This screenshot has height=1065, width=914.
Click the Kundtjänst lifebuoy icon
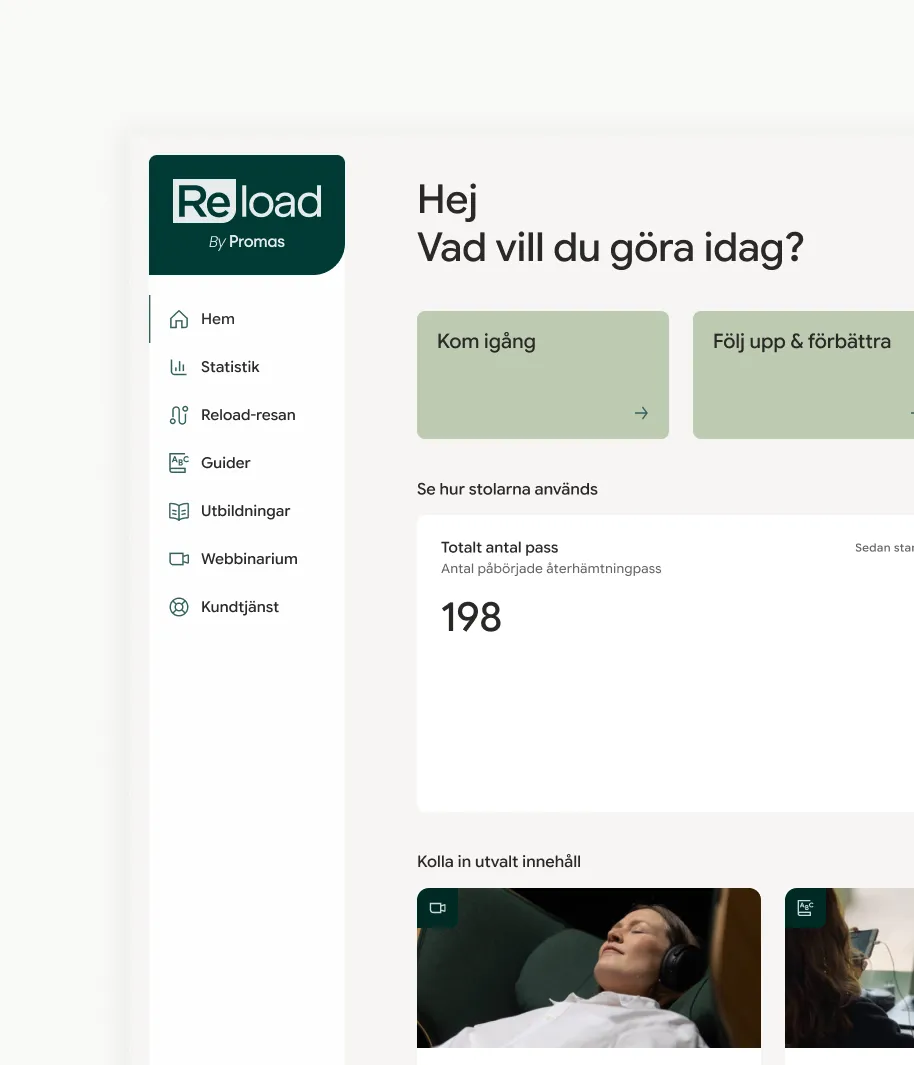tap(179, 607)
